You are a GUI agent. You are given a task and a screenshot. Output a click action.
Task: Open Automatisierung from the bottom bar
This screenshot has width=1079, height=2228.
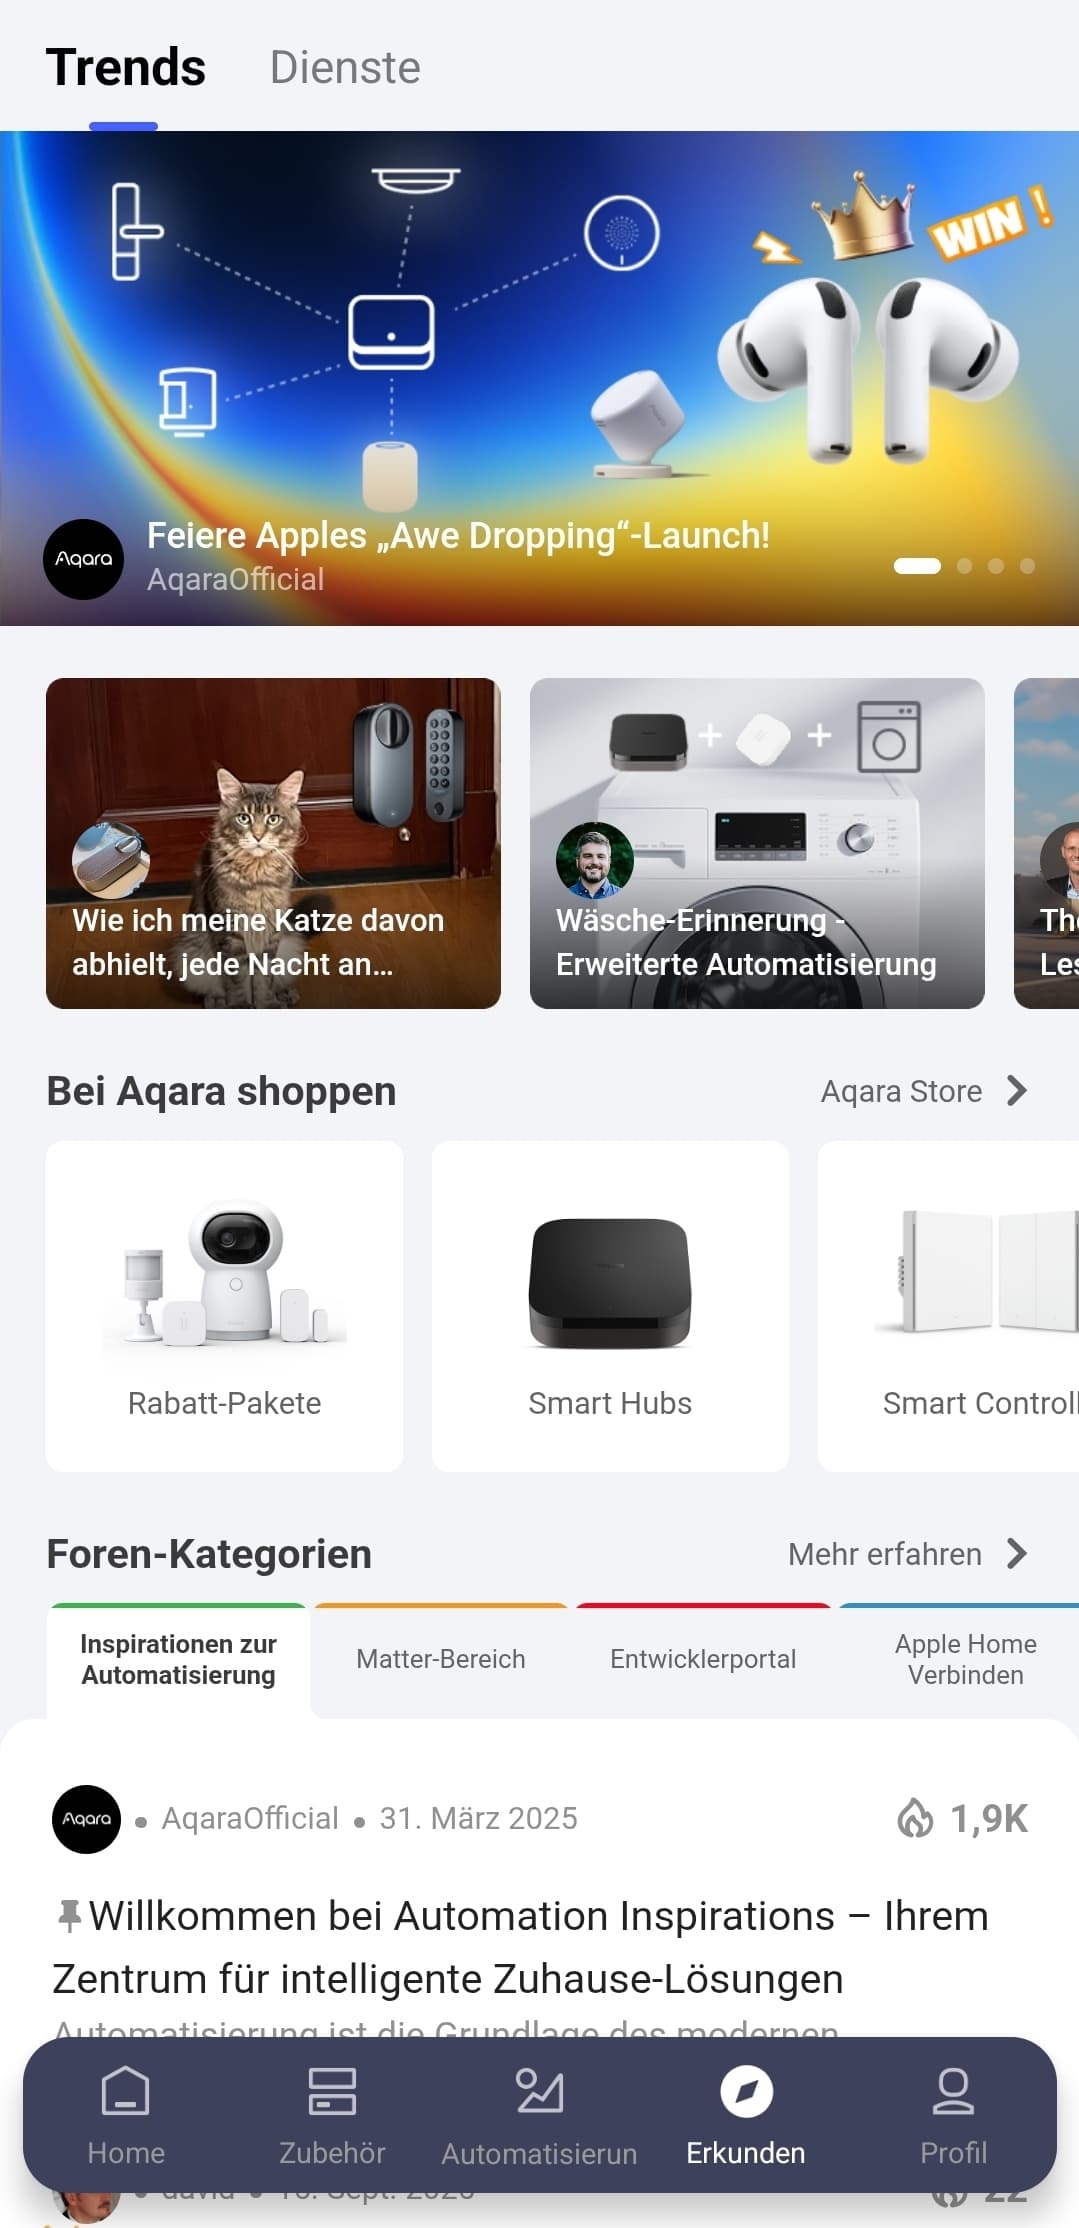point(540,2115)
